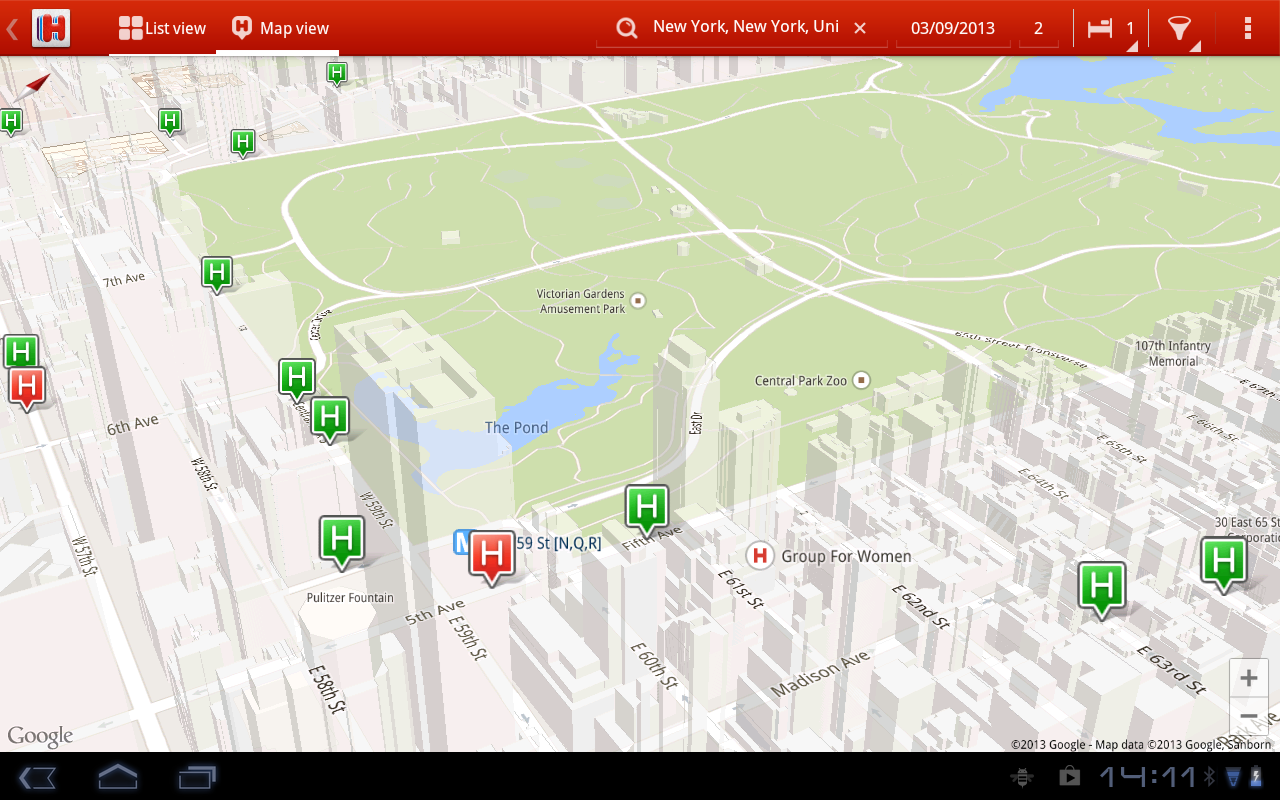Click the "E 58th St" street label
This screenshot has height=800, width=1280.
click(326, 689)
